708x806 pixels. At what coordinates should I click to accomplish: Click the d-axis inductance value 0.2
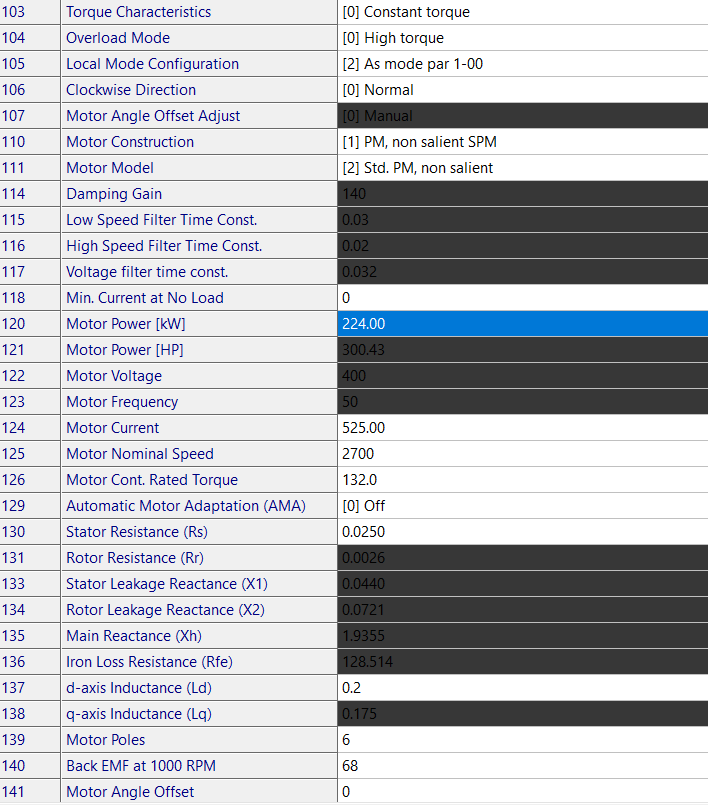352,688
